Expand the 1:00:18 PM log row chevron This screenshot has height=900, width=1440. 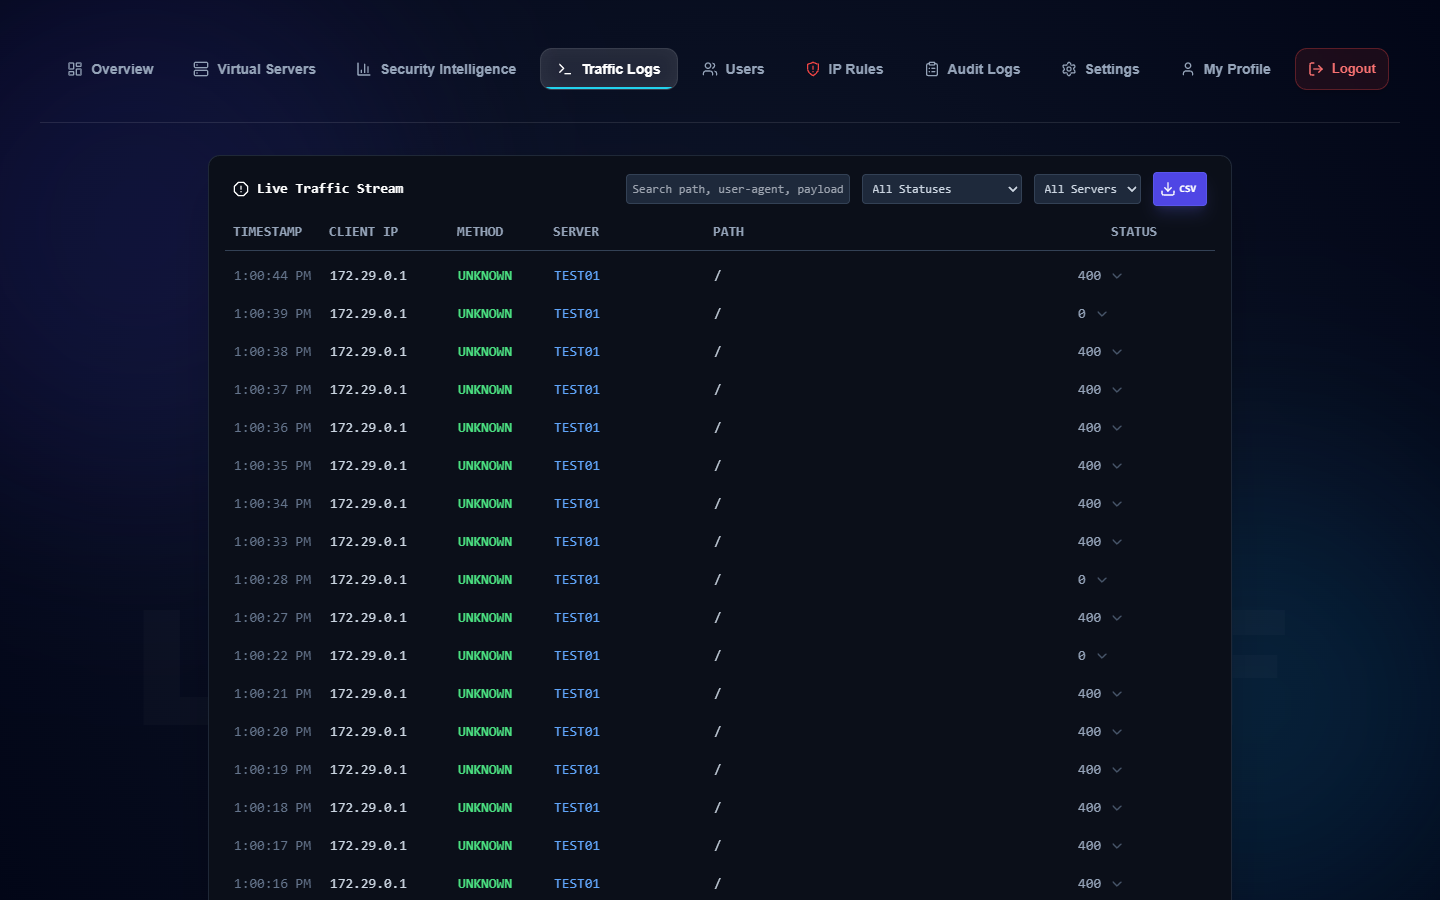point(1117,808)
